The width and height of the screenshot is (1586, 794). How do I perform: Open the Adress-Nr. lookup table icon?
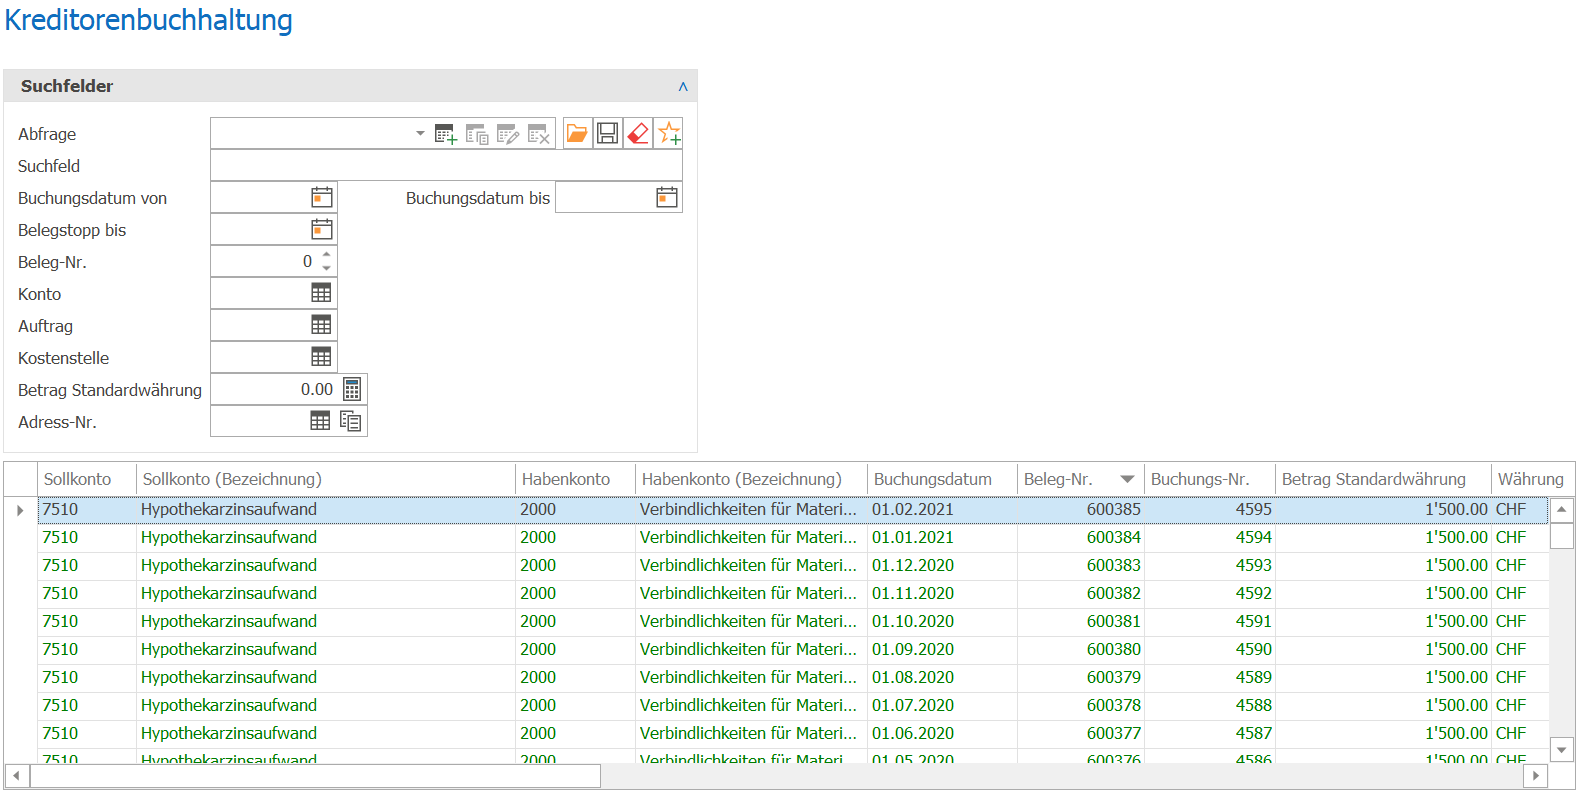(320, 421)
